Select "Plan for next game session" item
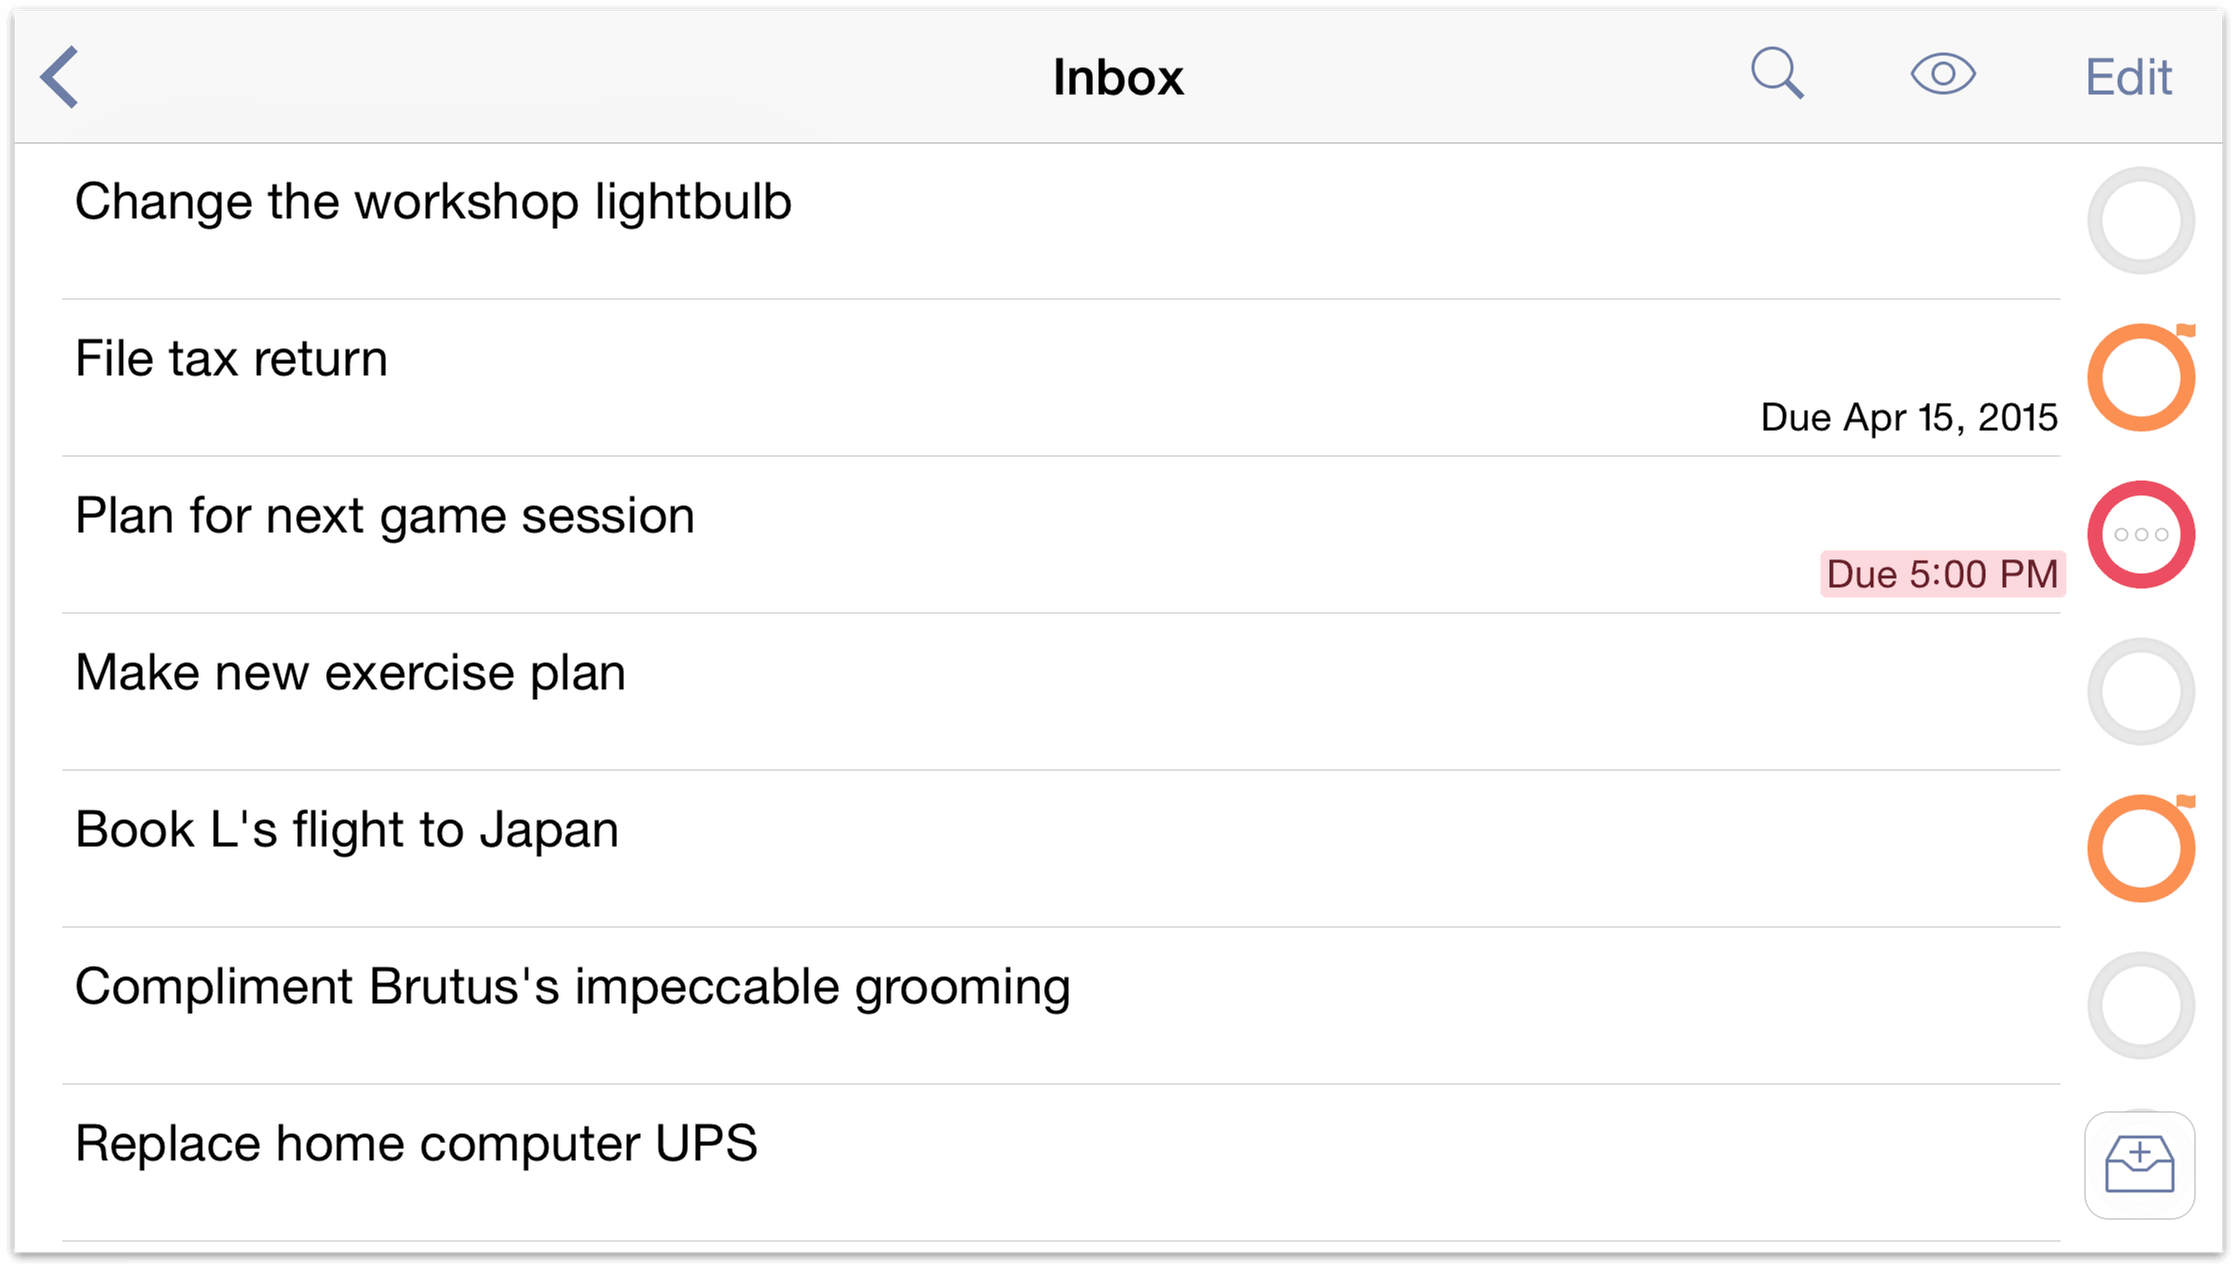Viewport: 2237px width, 1269px height. [384, 516]
